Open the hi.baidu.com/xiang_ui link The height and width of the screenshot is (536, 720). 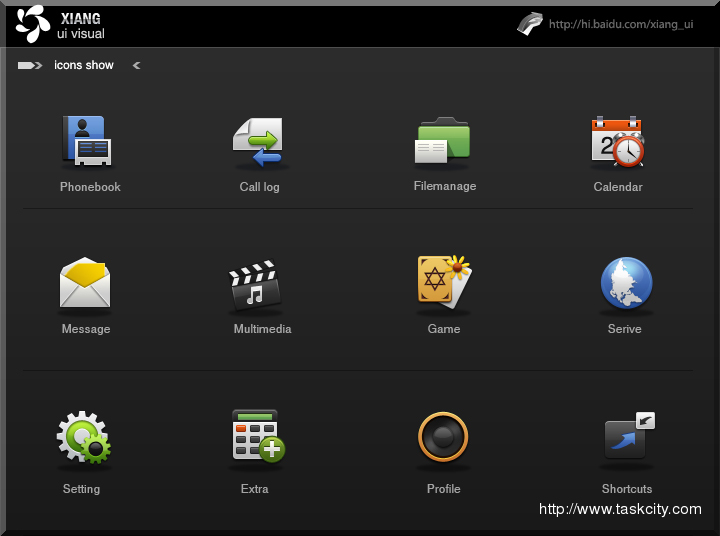click(620, 25)
